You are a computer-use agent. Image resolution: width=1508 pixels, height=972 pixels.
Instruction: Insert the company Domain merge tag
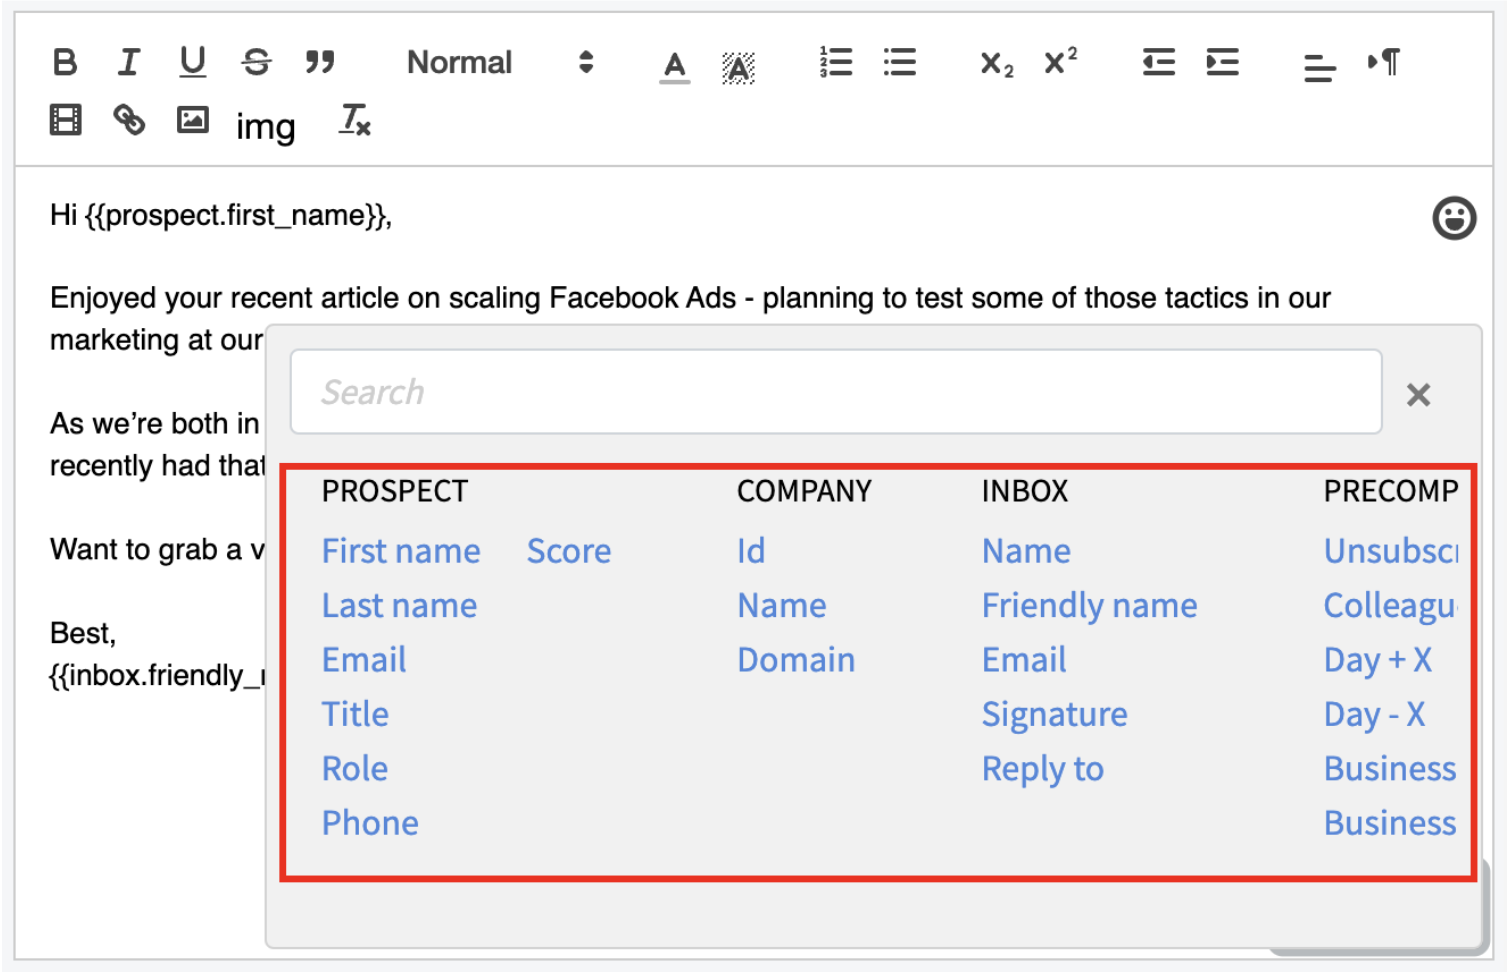pyautogui.click(x=796, y=659)
